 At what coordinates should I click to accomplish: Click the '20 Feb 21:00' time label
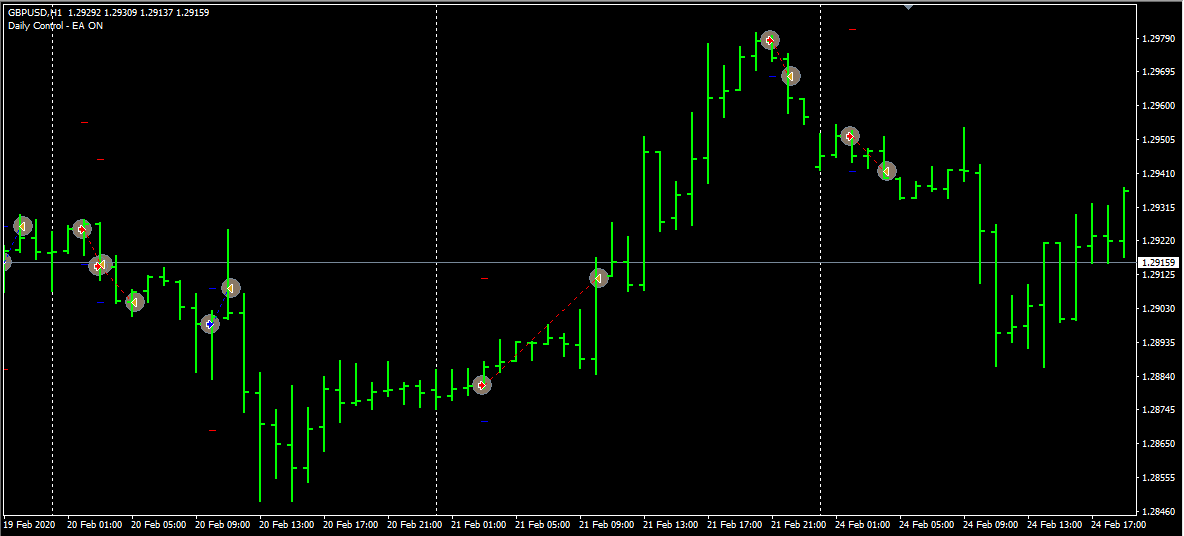point(413,524)
